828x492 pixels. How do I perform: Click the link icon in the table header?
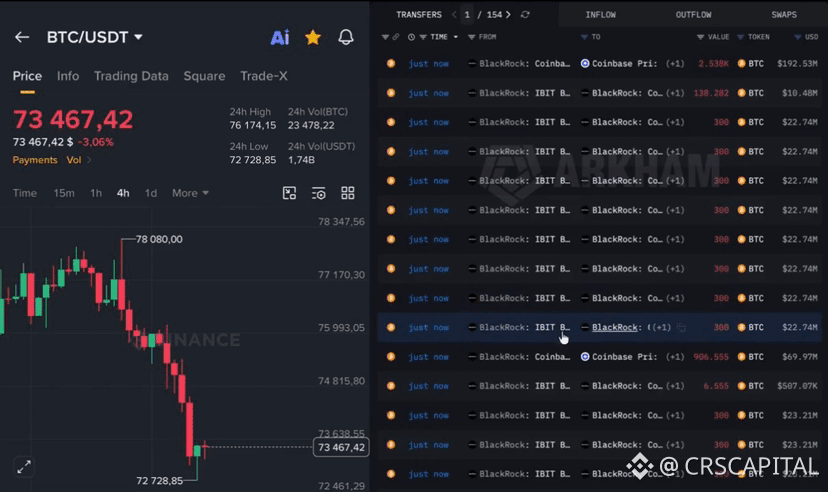coord(396,37)
